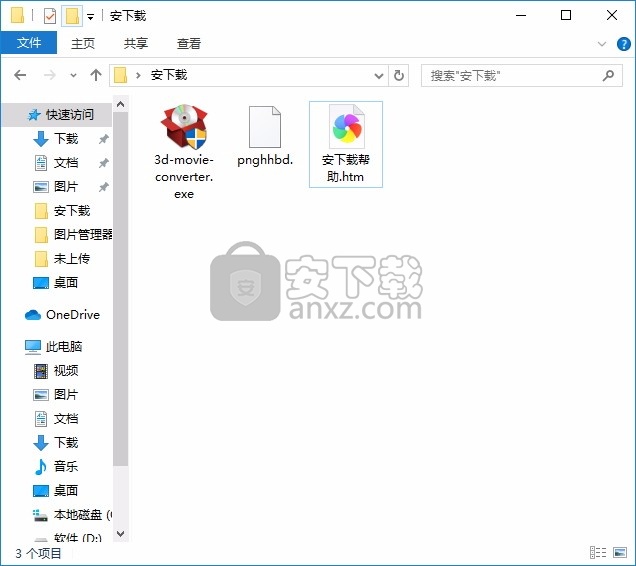Viewport: 636px width, 566px height.
Task: Click the new folder icon in title bar
Action: point(72,16)
